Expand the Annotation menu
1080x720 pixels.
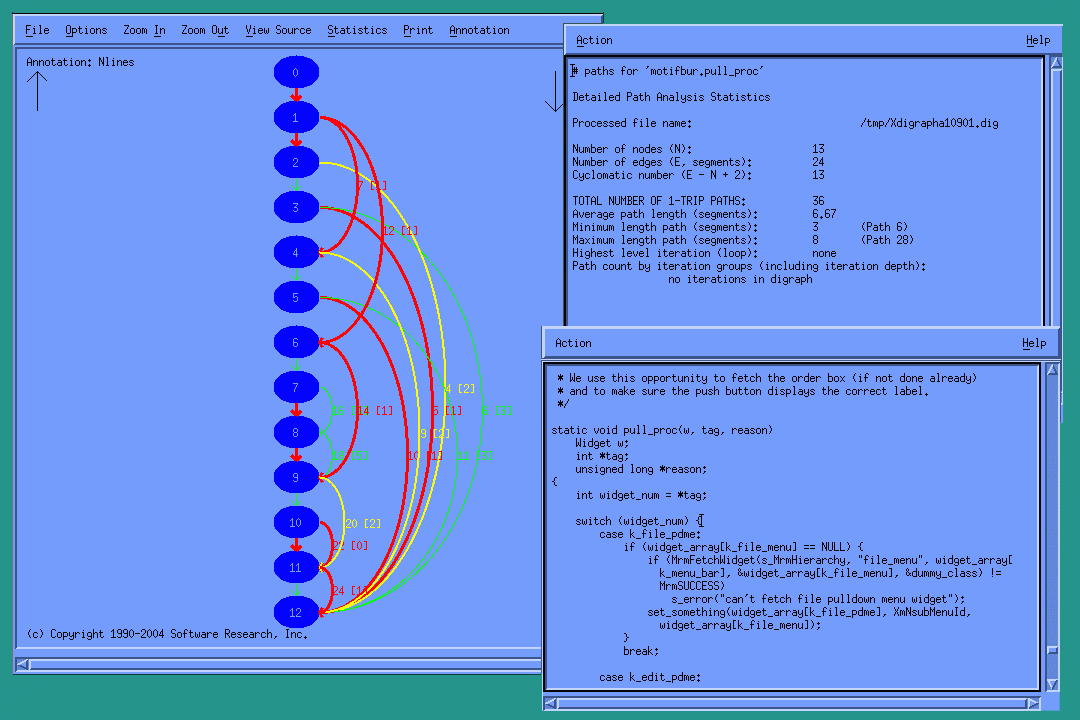(x=479, y=30)
